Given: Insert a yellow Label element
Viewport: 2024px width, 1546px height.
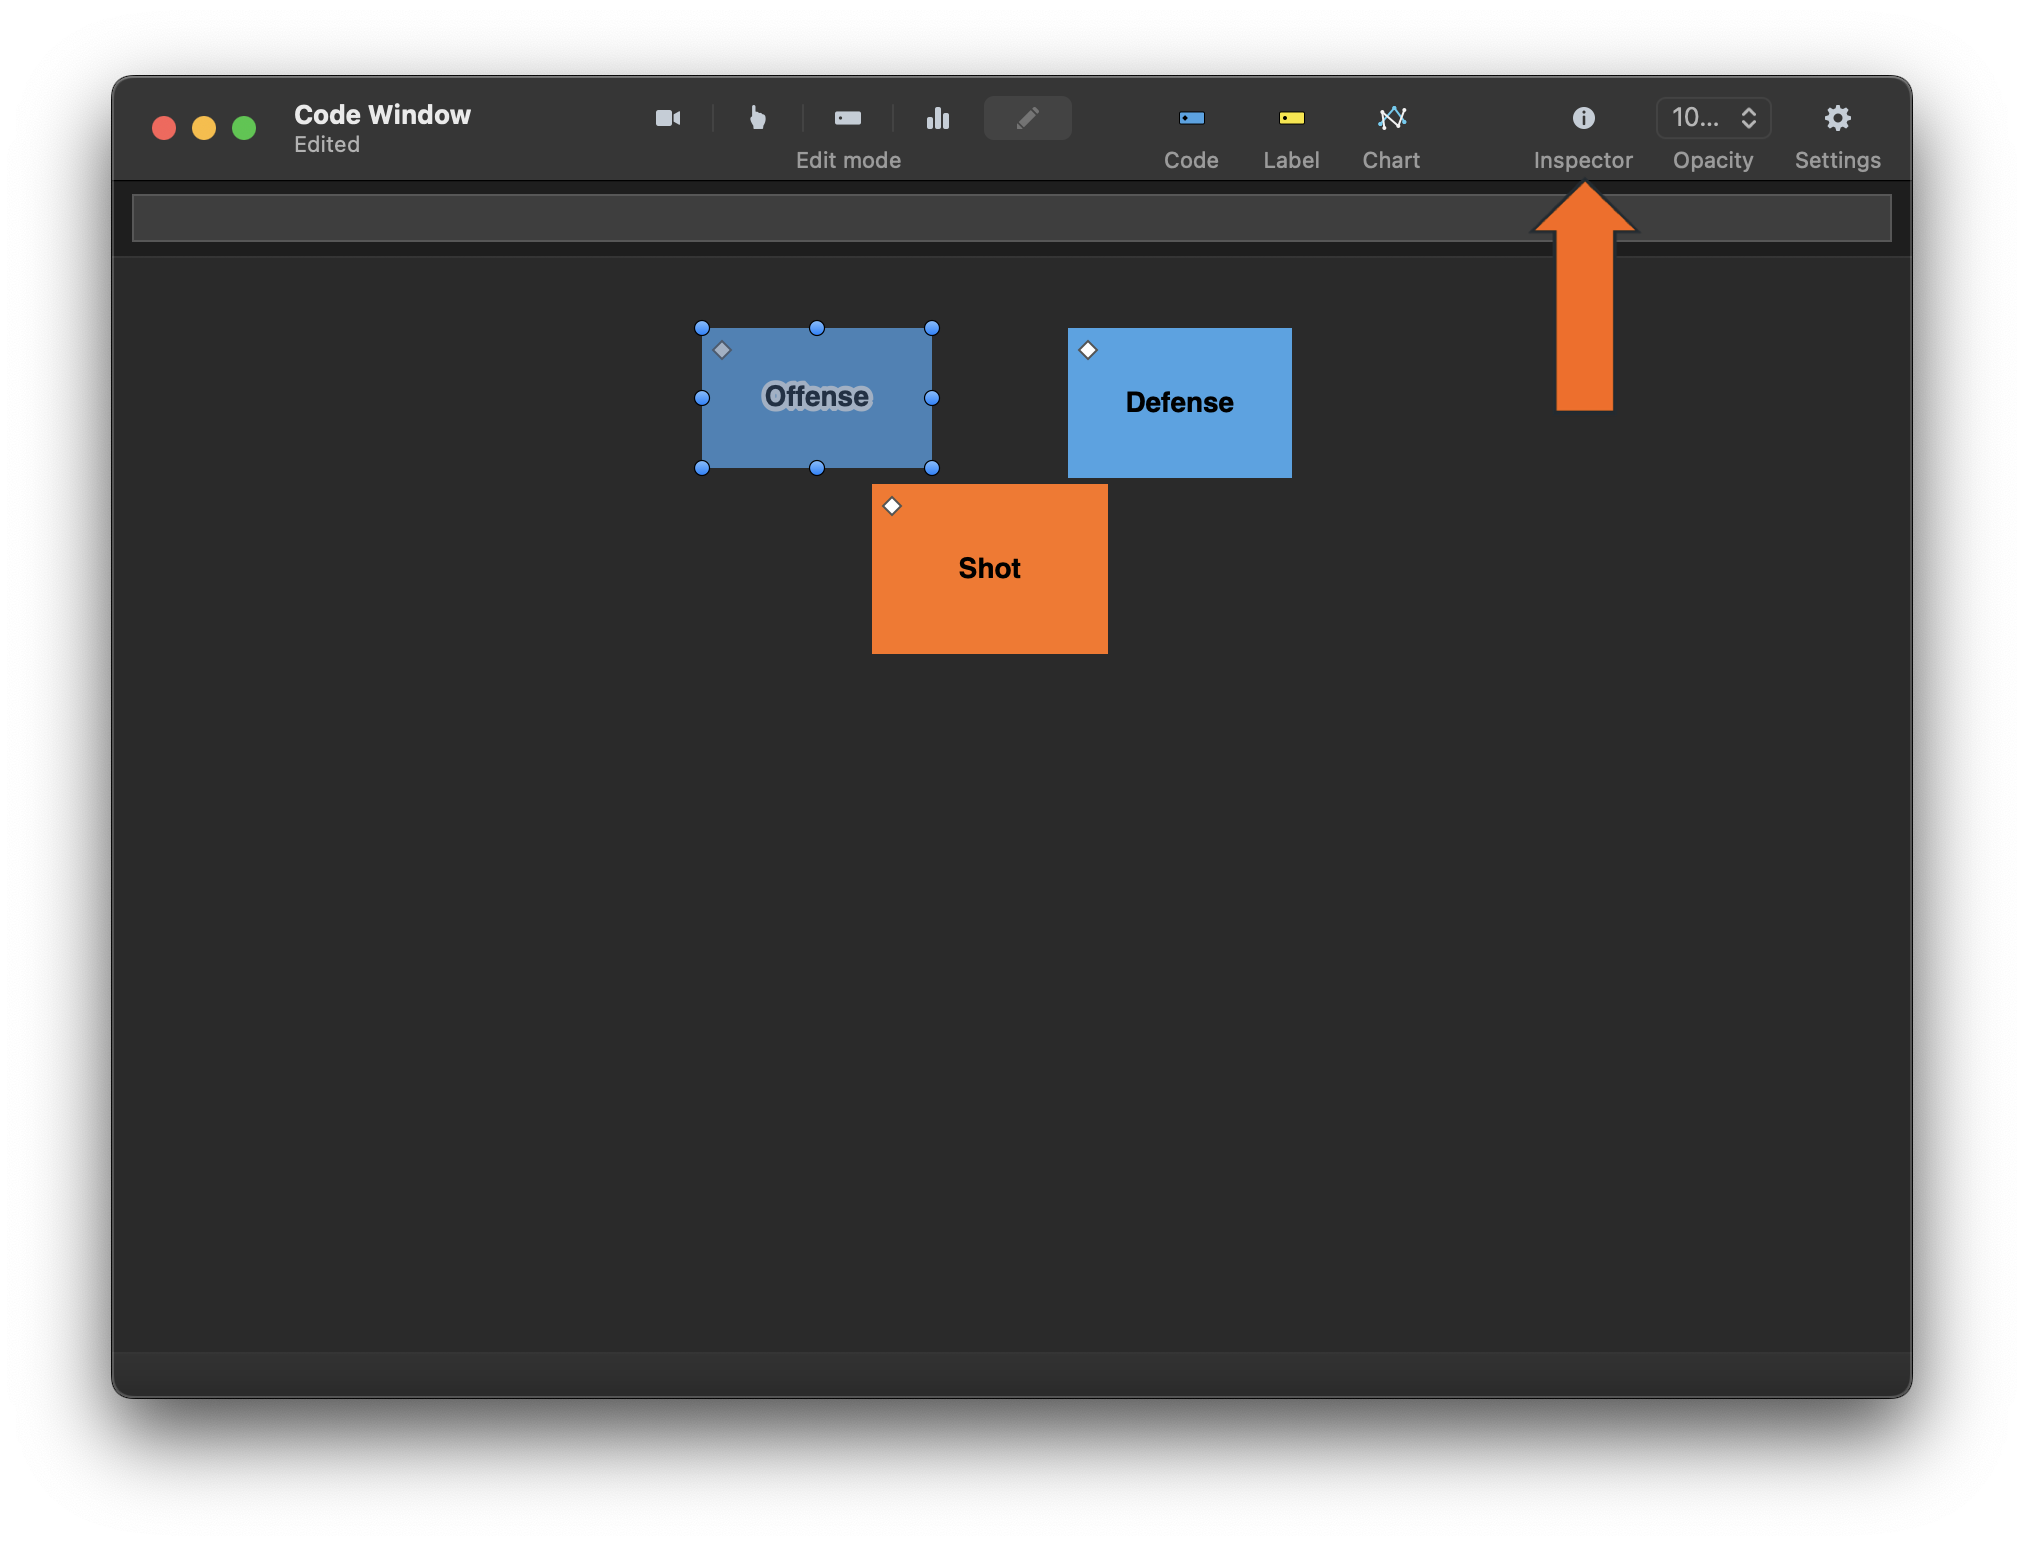Looking at the screenshot, I should click(1291, 117).
